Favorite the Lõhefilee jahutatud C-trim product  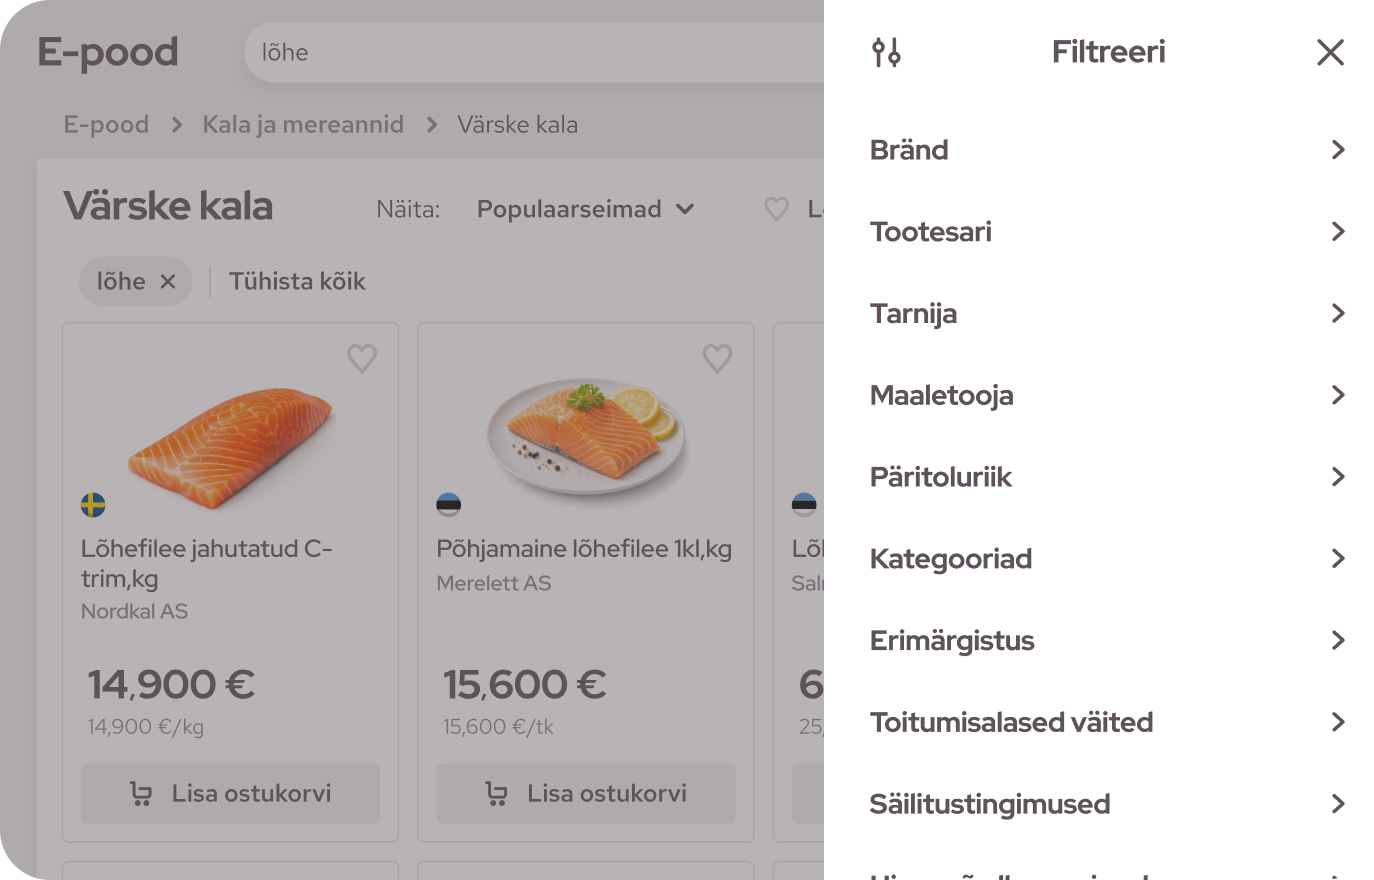(361, 358)
